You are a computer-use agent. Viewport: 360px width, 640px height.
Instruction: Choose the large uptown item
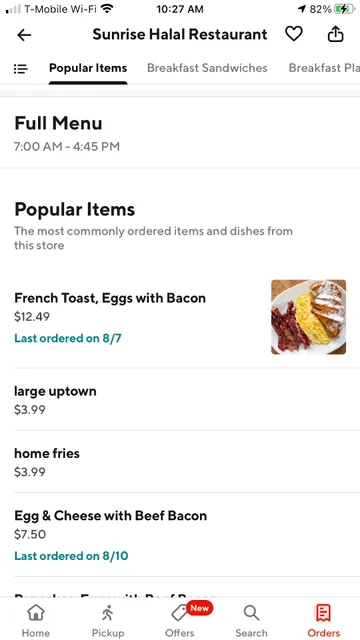(x=180, y=399)
